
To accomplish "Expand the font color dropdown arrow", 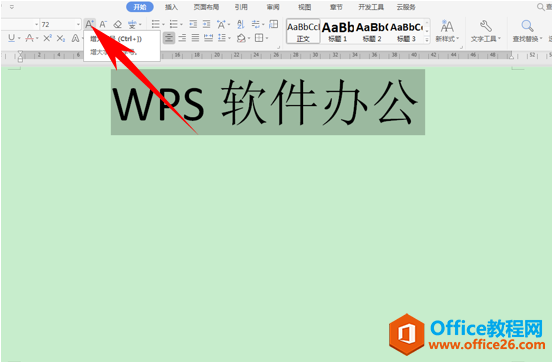I will tap(37, 38).
